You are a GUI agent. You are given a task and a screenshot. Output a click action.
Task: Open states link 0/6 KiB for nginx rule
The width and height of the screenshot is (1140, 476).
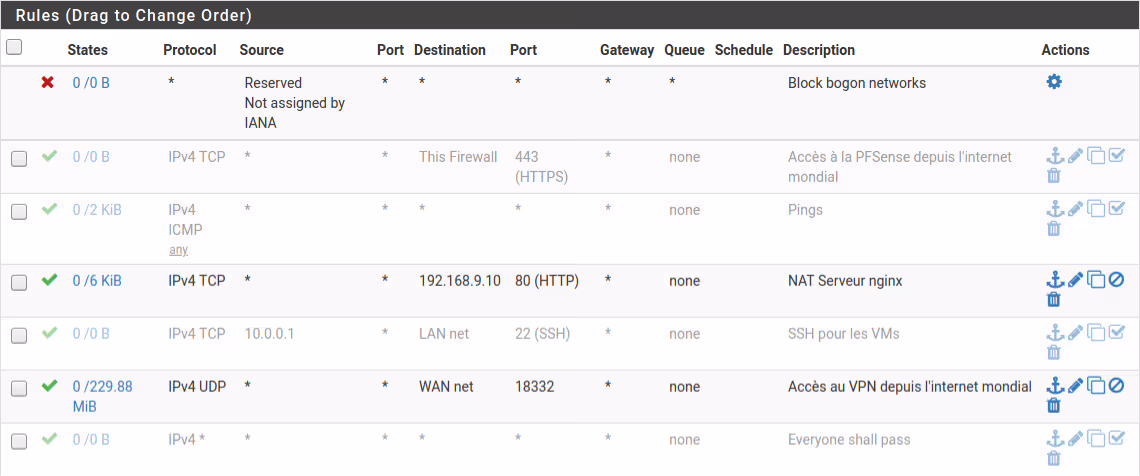coord(97,281)
